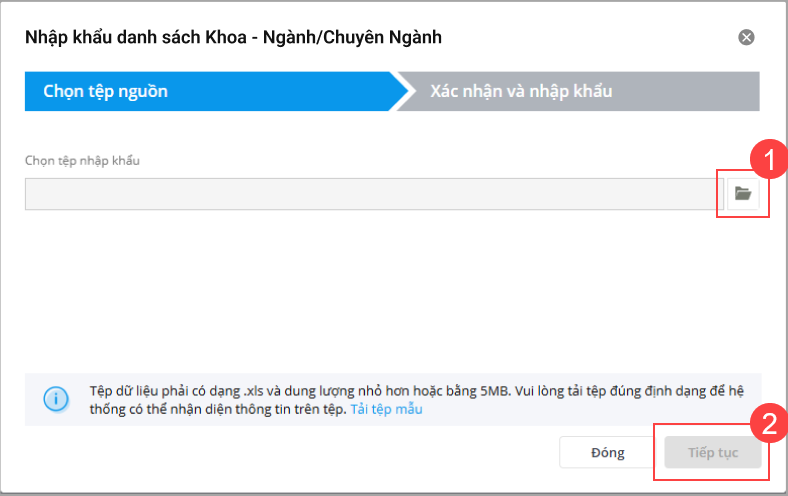Image resolution: width=788 pixels, height=496 pixels.
Task: Close the import dialog with X icon
Action: point(746,37)
